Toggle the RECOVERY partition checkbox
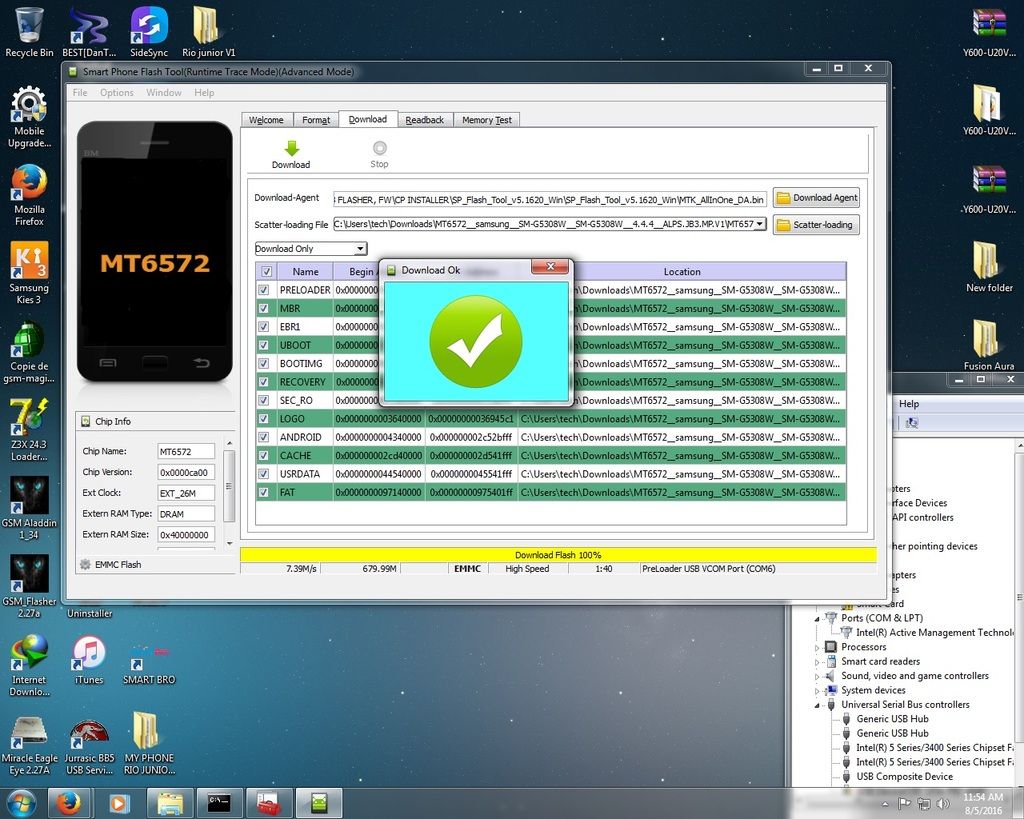1024x819 pixels. (x=265, y=382)
